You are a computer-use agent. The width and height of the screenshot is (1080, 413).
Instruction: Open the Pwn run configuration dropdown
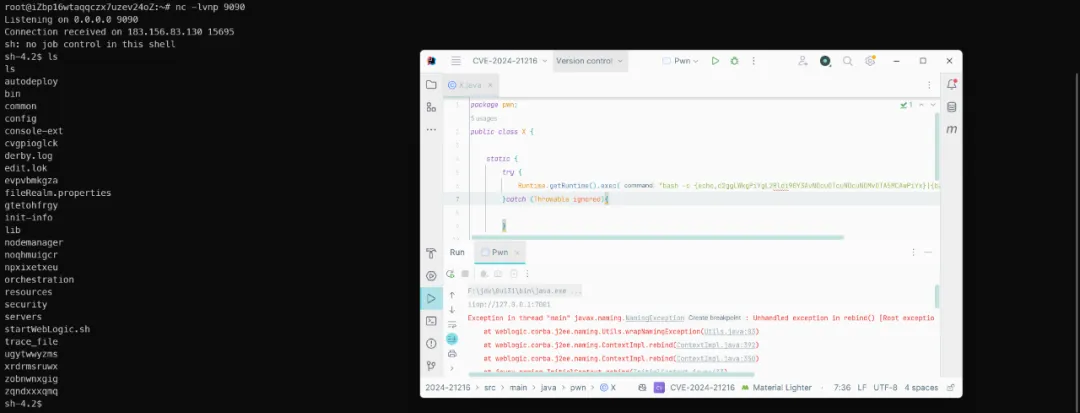pos(683,61)
